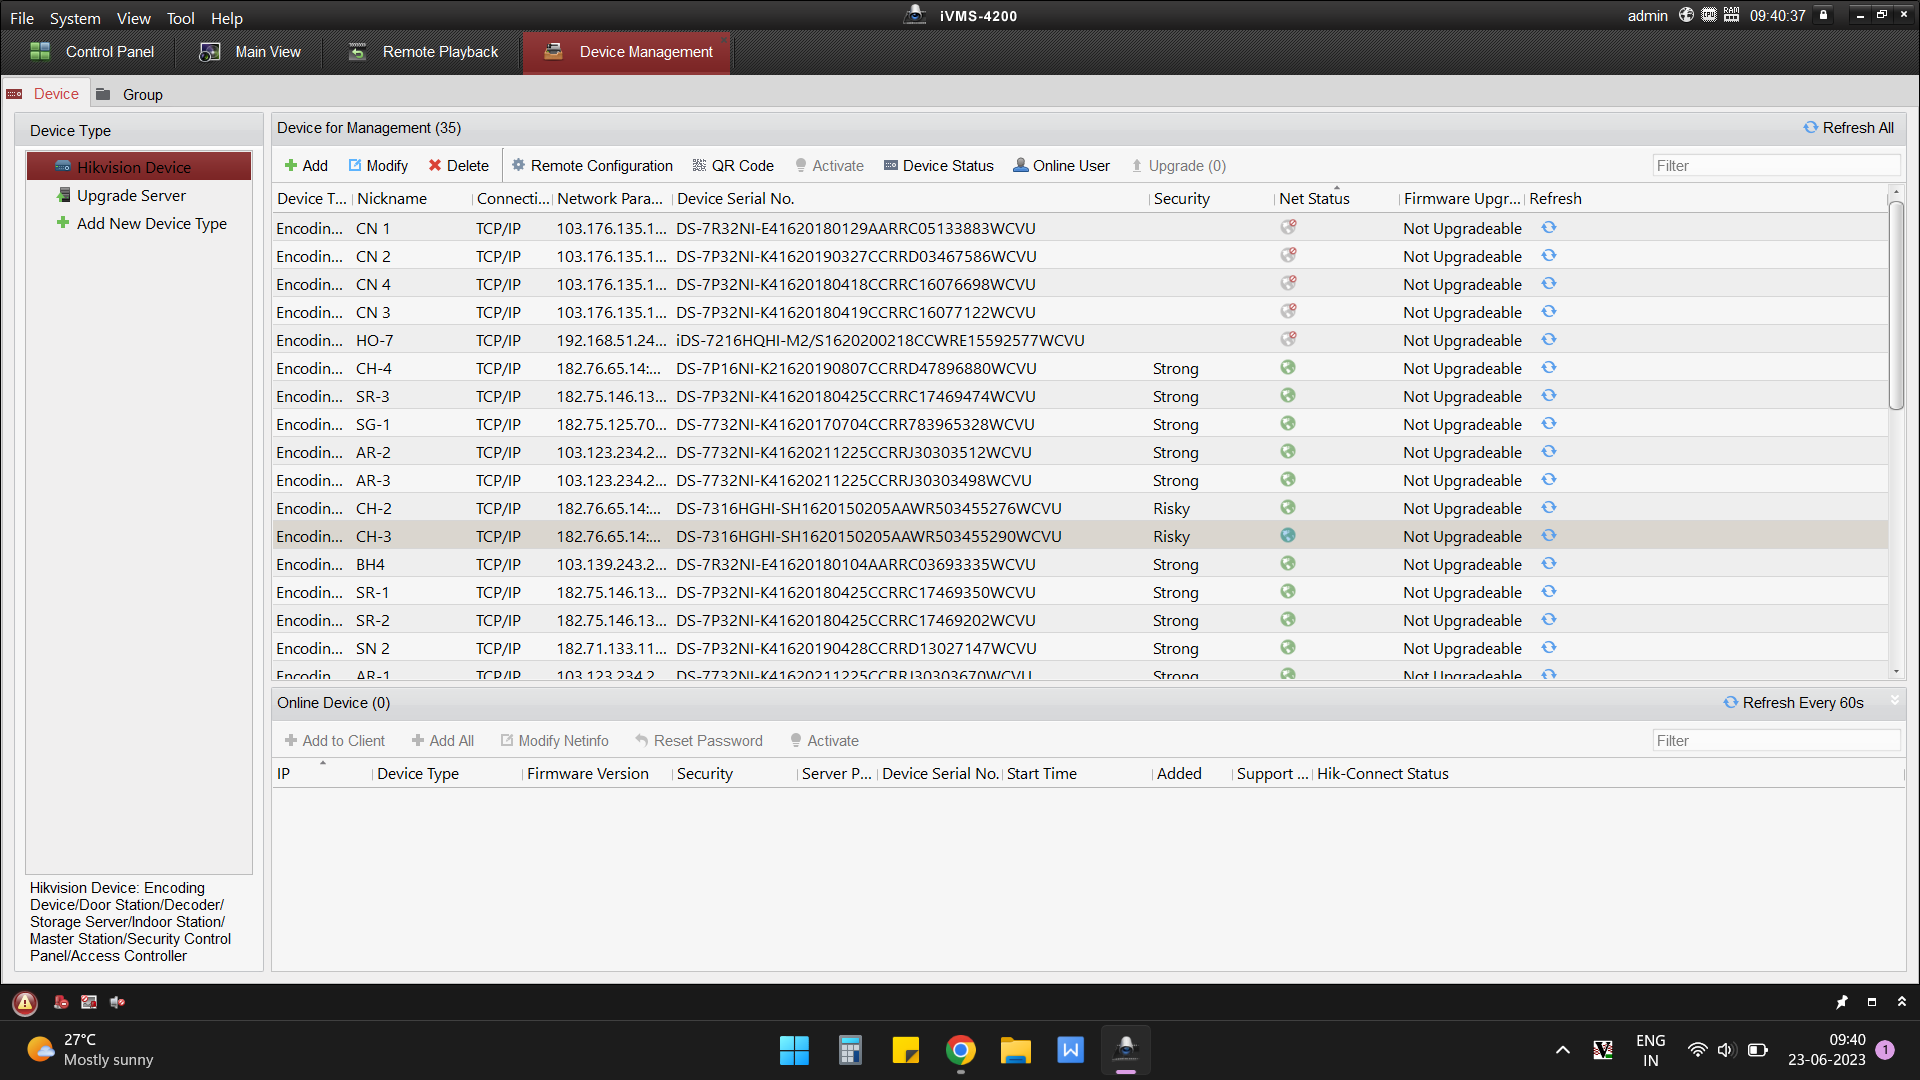Image resolution: width=1920 pixels, height=1080 pixels.
Task: Open the Sticky Notes taskbar icon
Action: click(x=906, y=1050)
